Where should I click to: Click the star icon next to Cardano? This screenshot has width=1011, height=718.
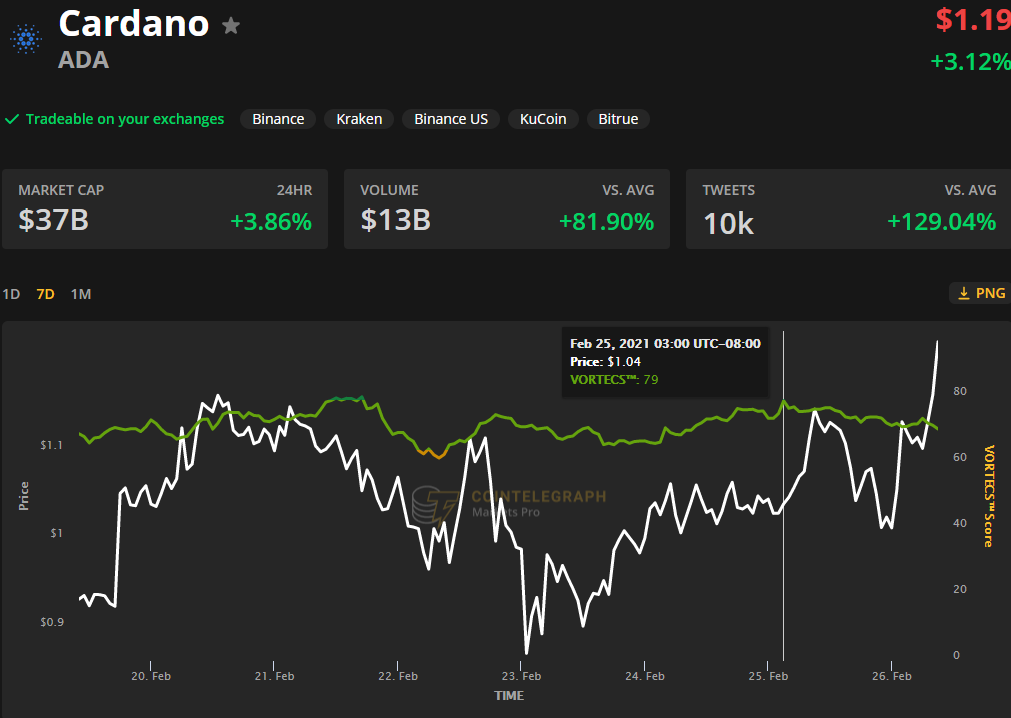tap(230, 26)
